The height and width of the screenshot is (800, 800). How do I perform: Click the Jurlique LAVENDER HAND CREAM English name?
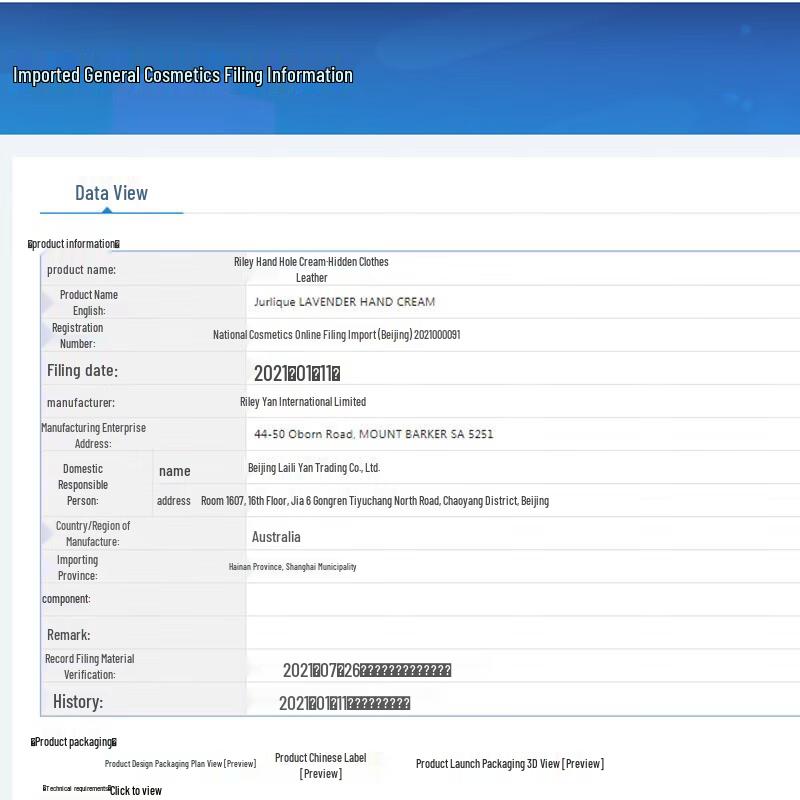click(x=344, y=302)
